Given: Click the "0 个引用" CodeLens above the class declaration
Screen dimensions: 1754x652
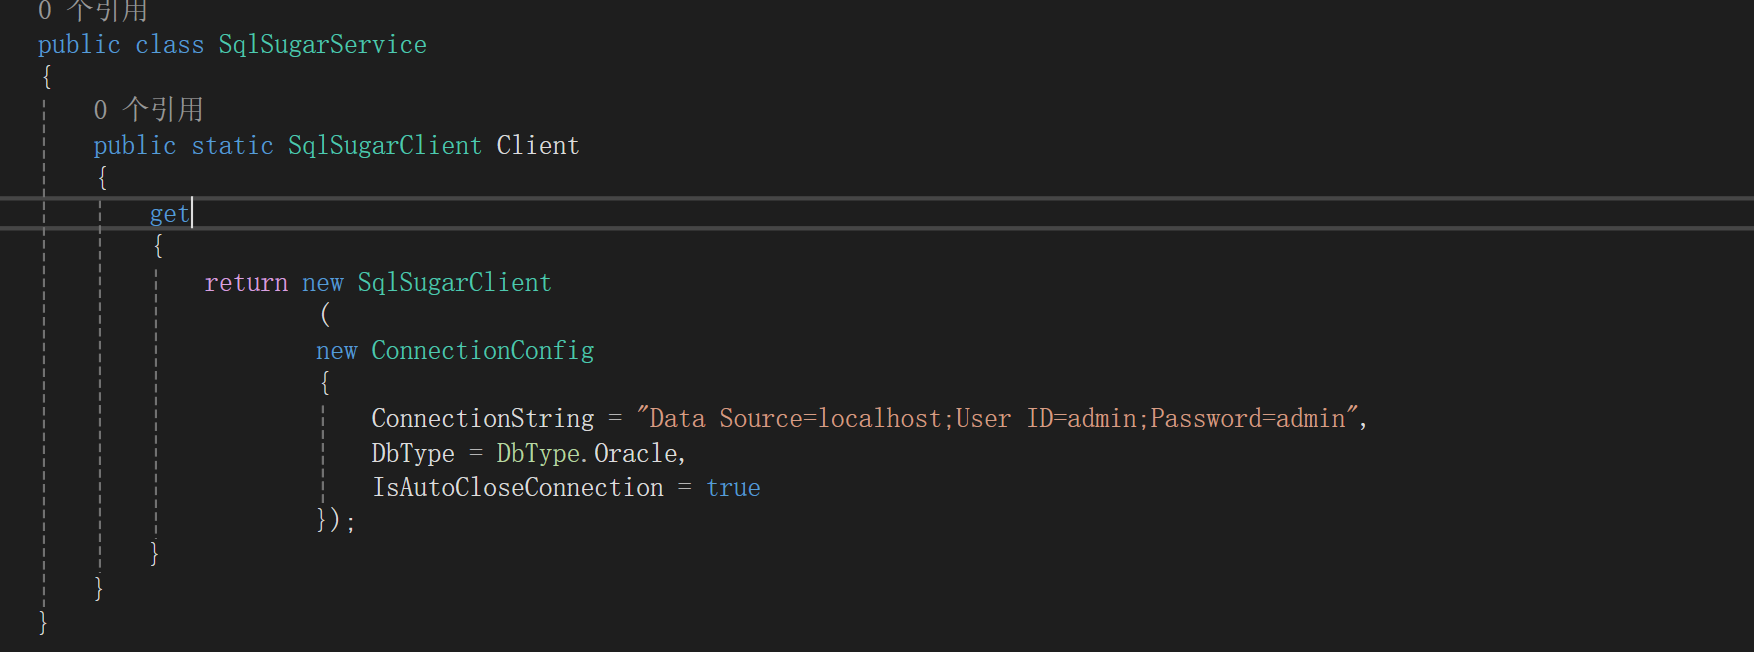Looking at the screenshot, I should click(92, 11).
